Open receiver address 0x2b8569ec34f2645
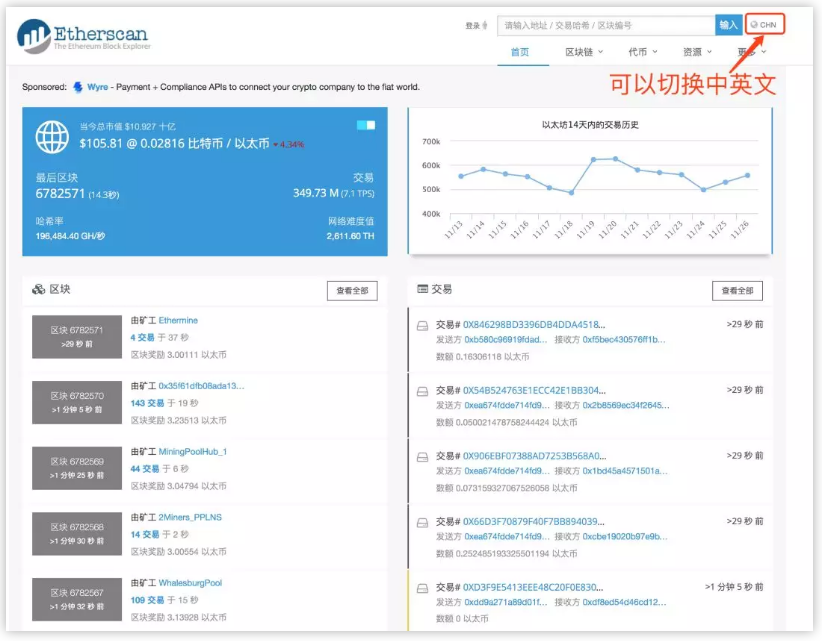This screenshot has width=822, height=641. pos(626,405)
